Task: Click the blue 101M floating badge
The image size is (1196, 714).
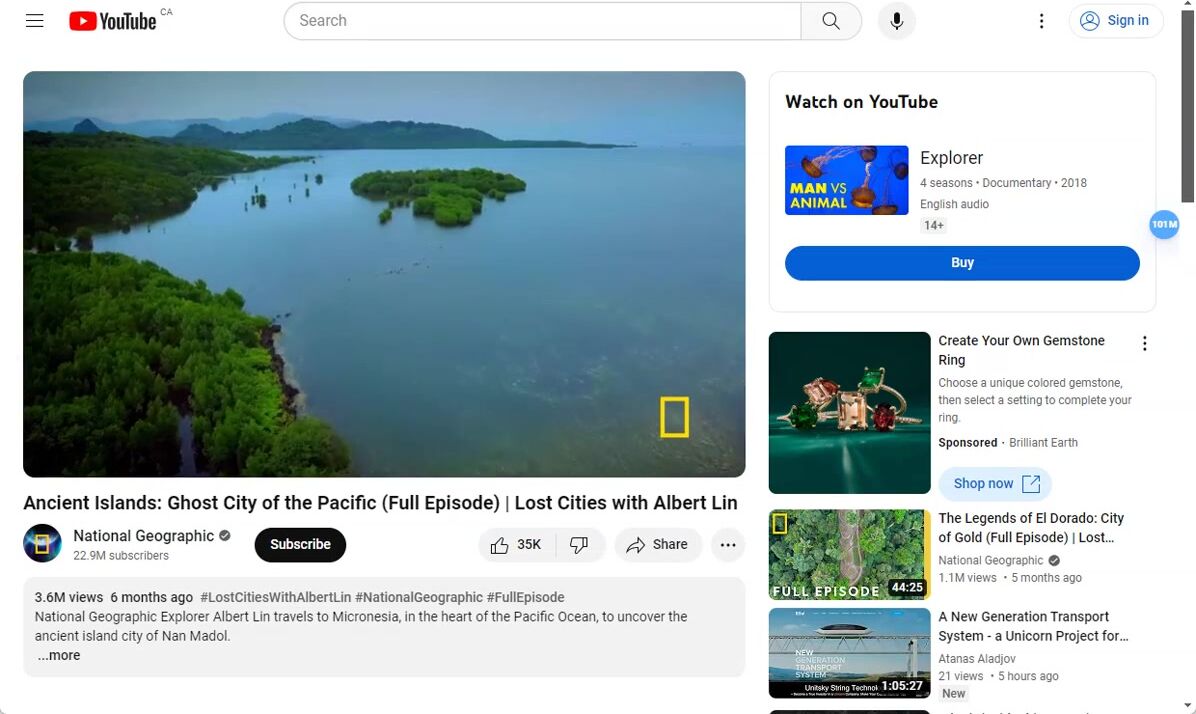Action: click(x=1164, y=224)
